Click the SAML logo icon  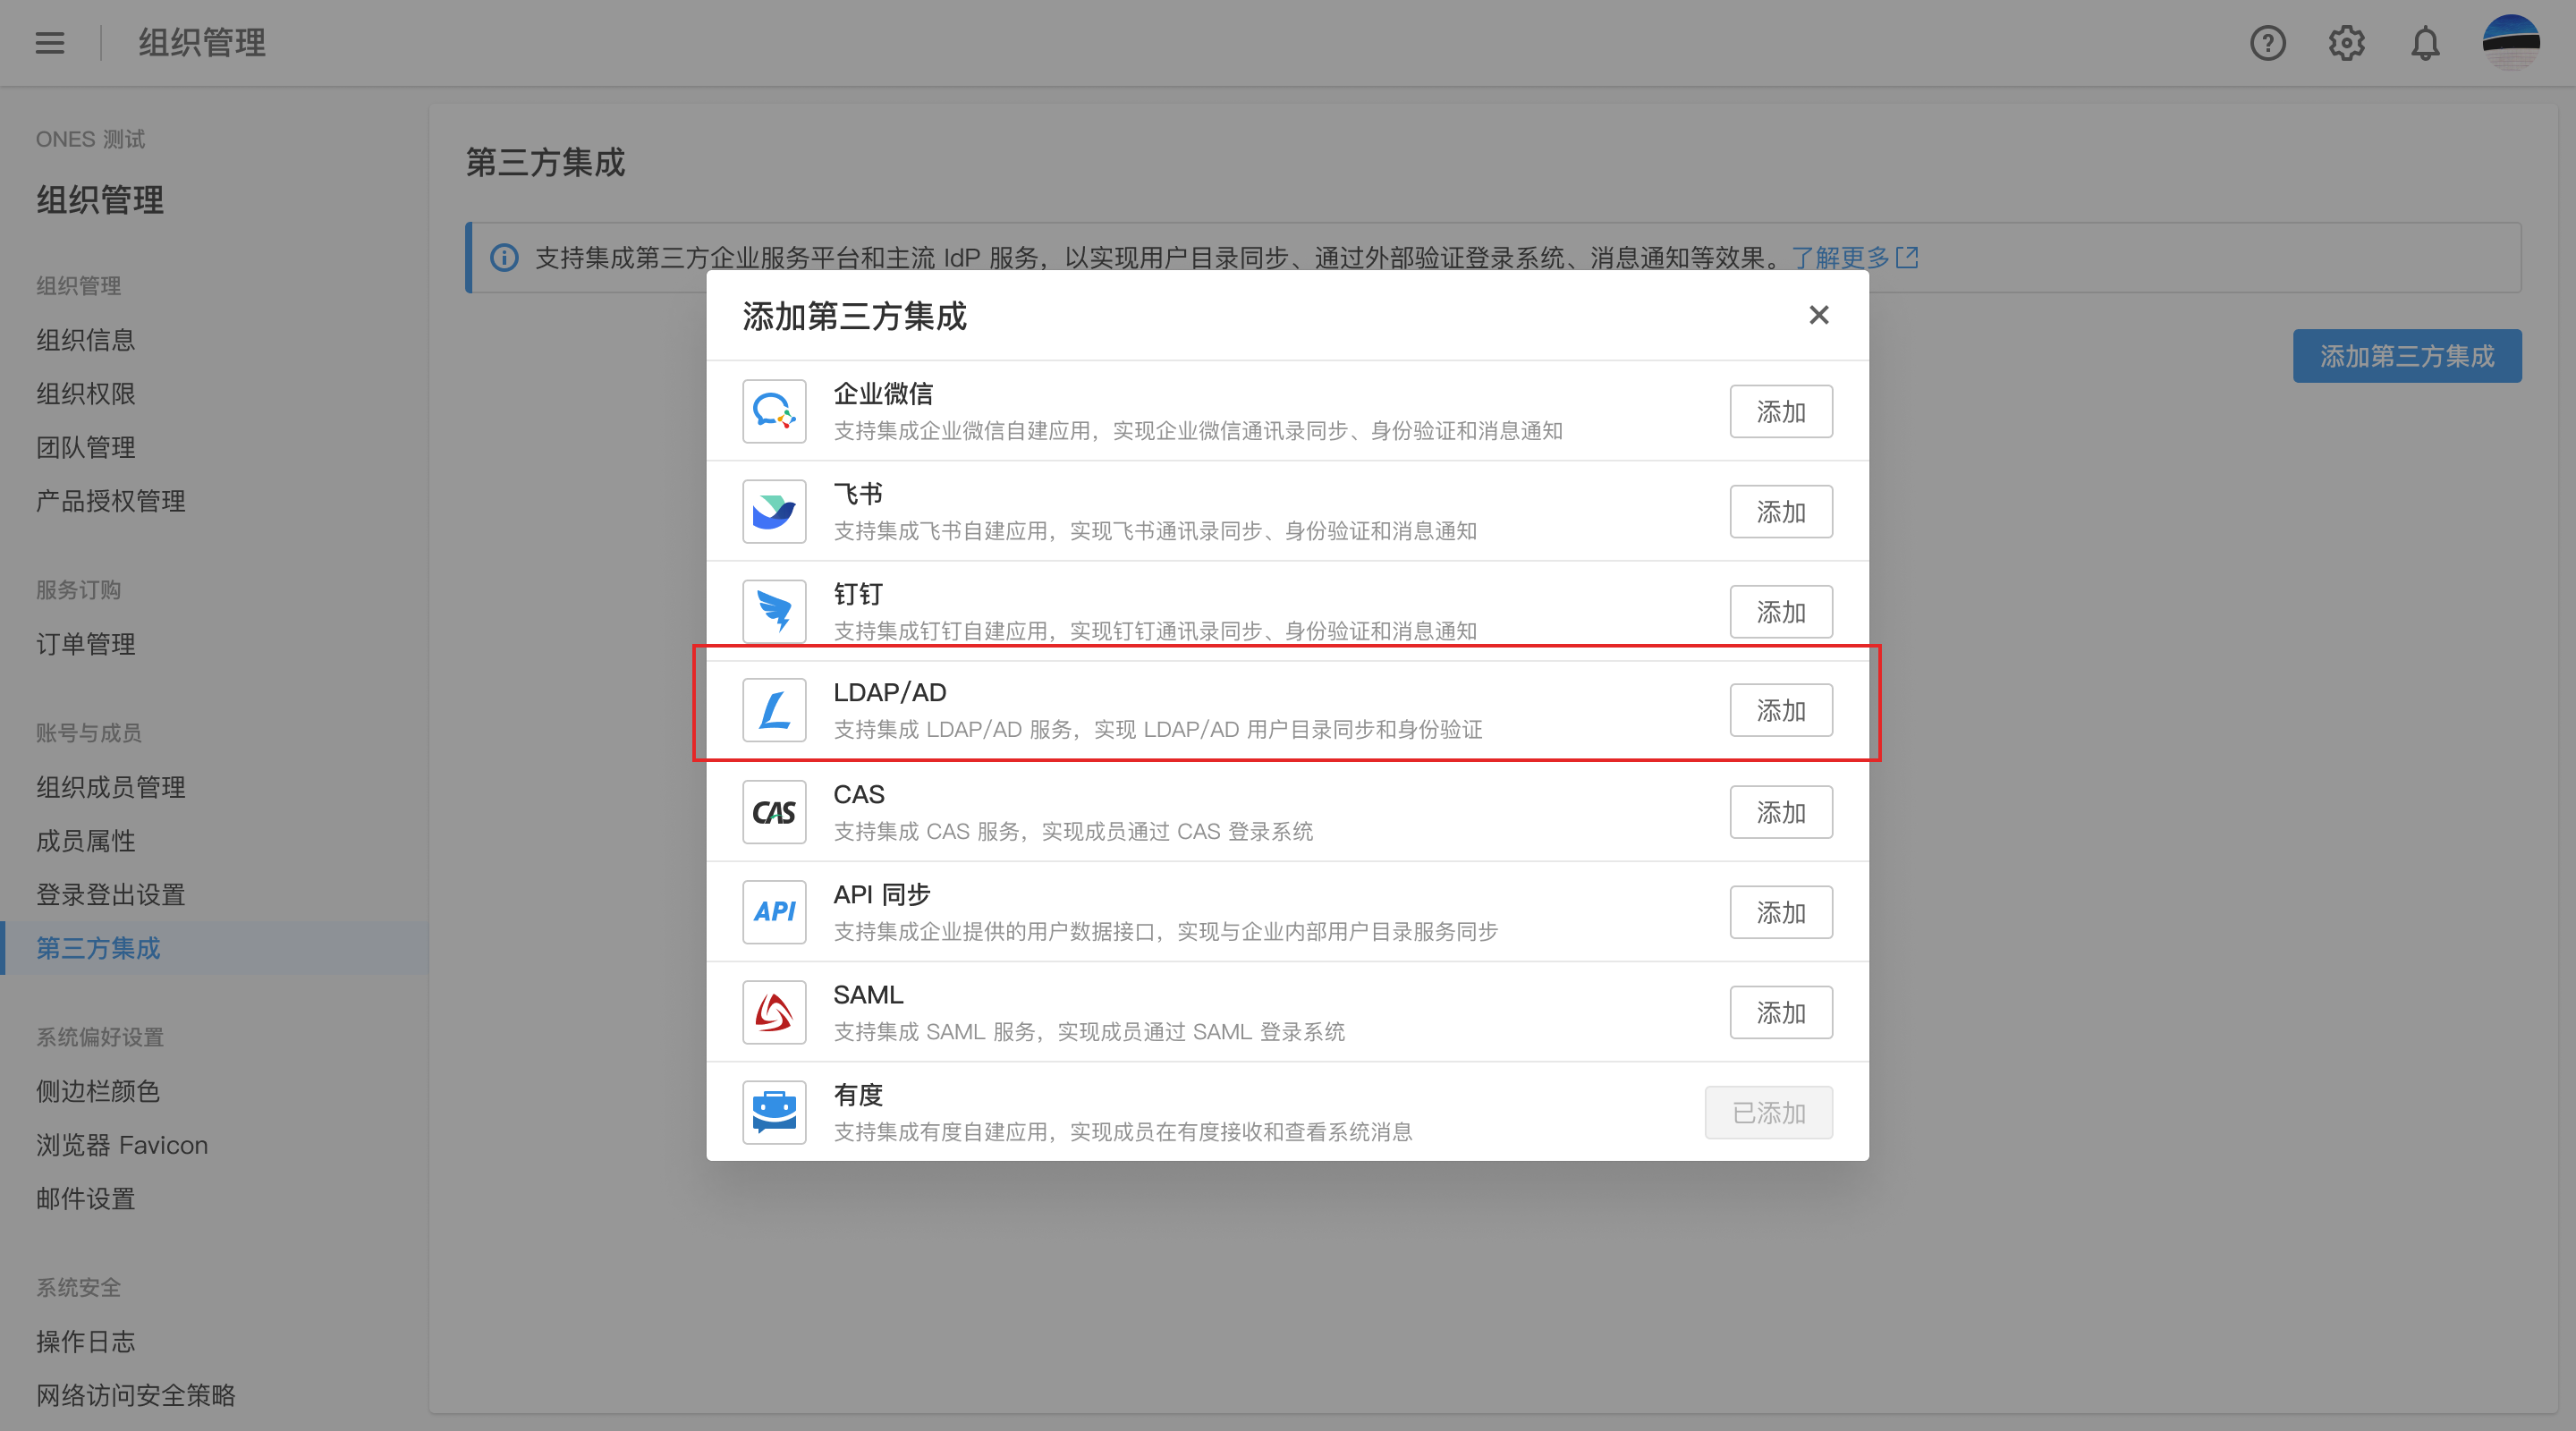(x=774, y=1012)
